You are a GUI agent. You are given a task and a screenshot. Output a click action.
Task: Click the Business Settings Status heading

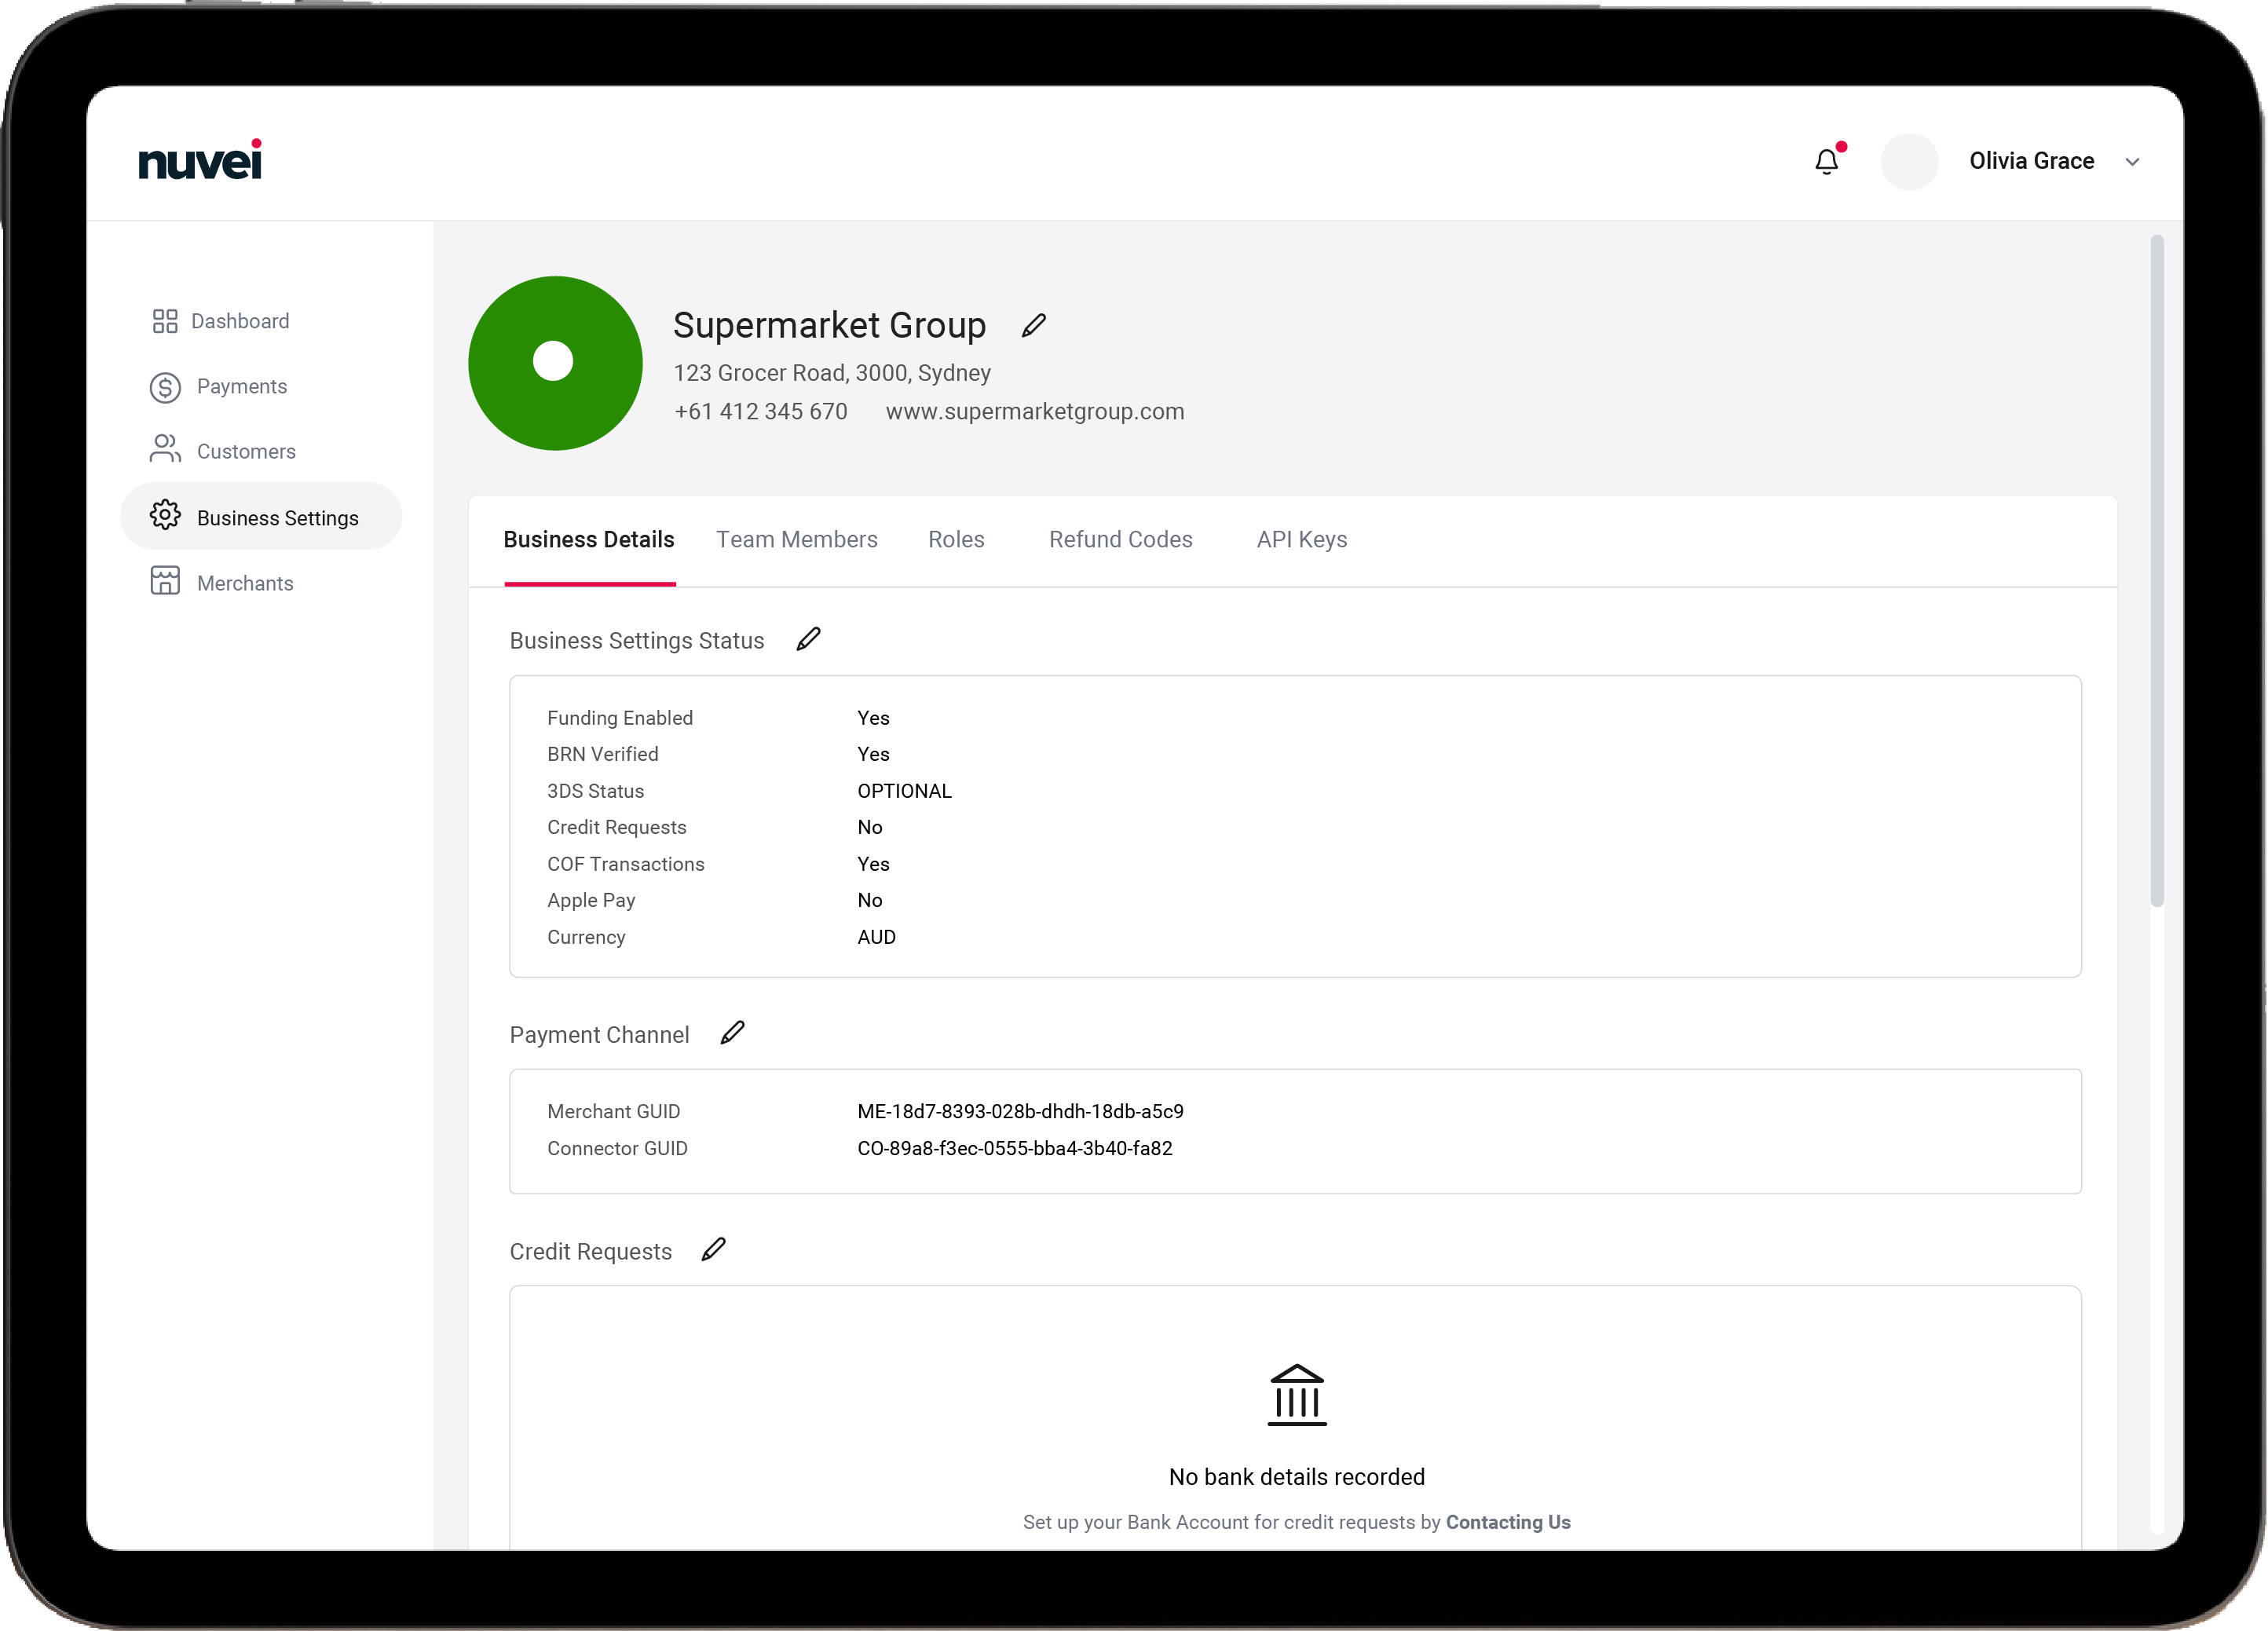[637, 641]
